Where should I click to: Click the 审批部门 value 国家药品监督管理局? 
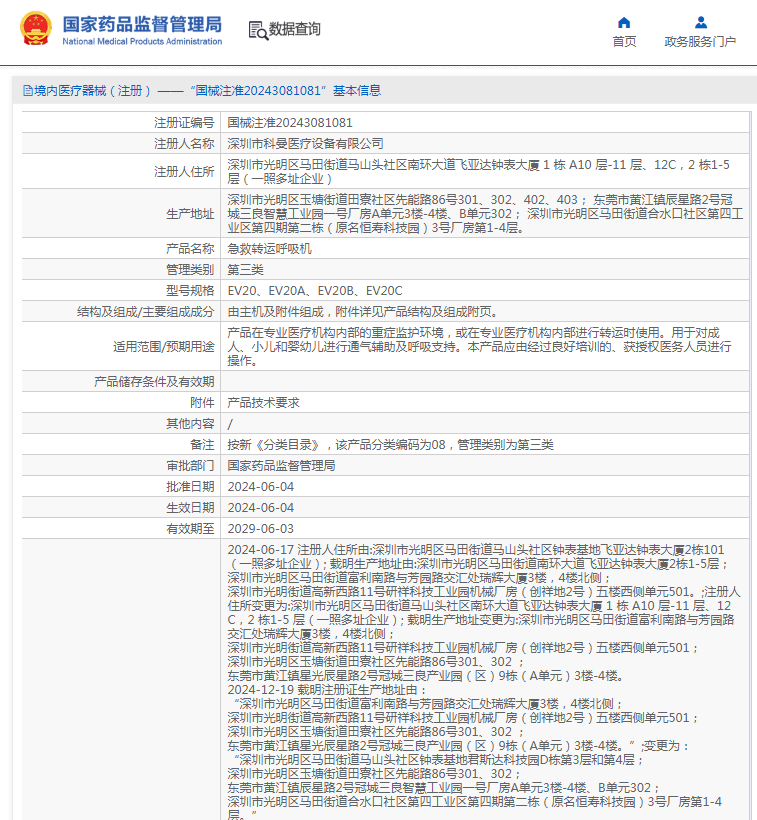coord(281,465)
